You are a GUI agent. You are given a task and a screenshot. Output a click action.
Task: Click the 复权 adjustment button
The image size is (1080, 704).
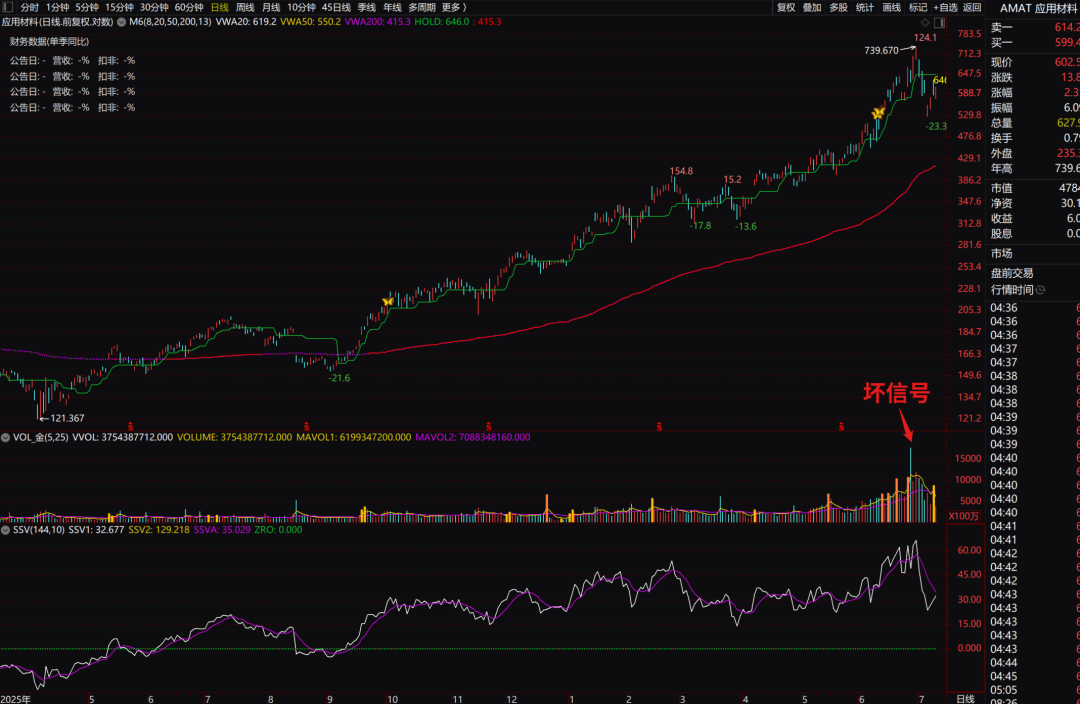point(786,8)
